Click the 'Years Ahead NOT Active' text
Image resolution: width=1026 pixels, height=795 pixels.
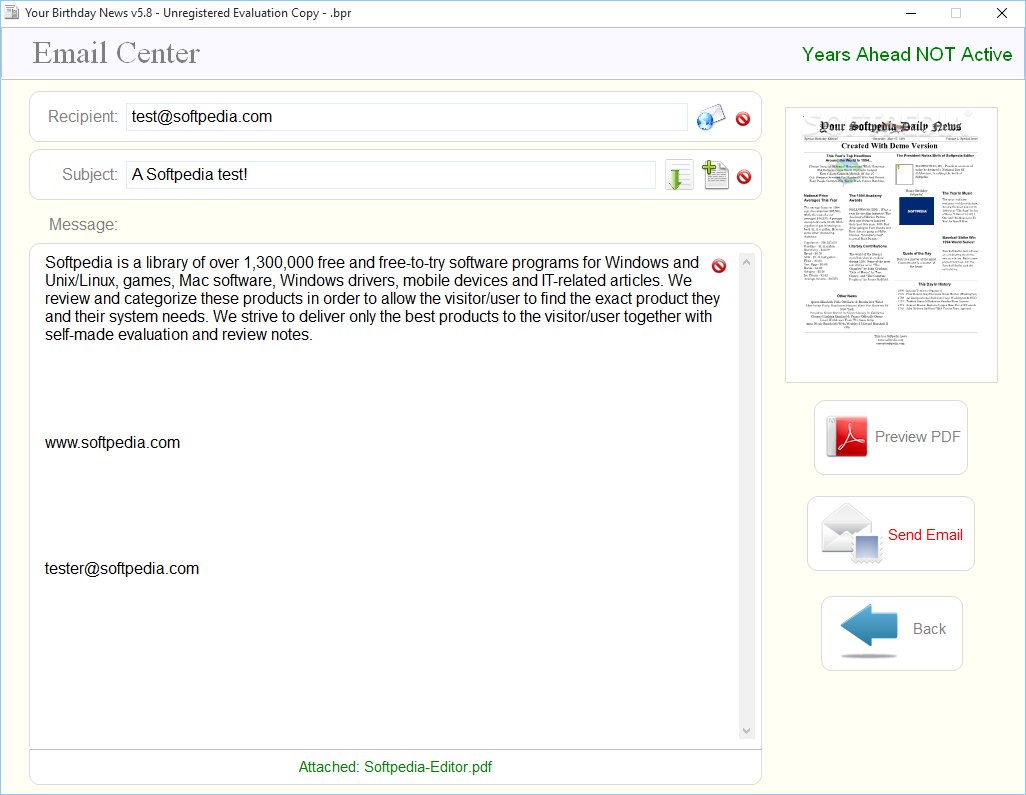pos(907,54)
